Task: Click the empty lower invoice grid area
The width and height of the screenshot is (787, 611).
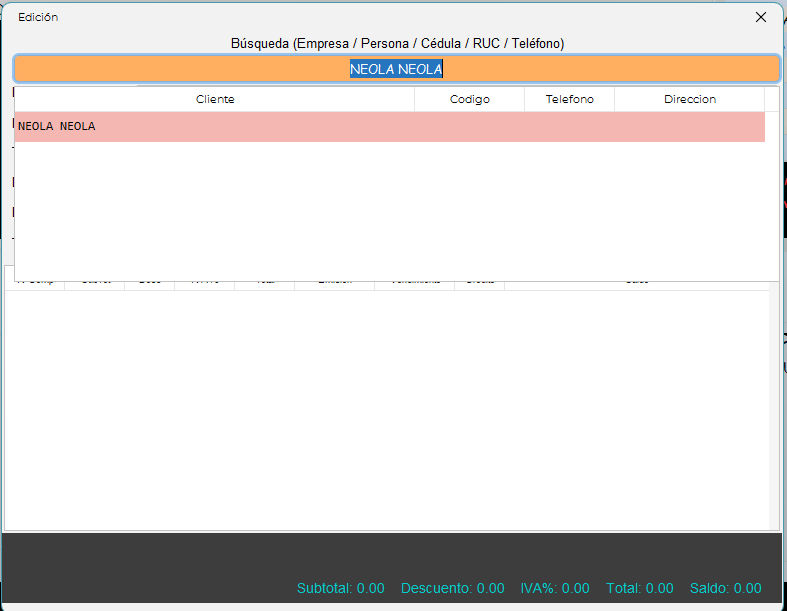Action: coord(385,410)
